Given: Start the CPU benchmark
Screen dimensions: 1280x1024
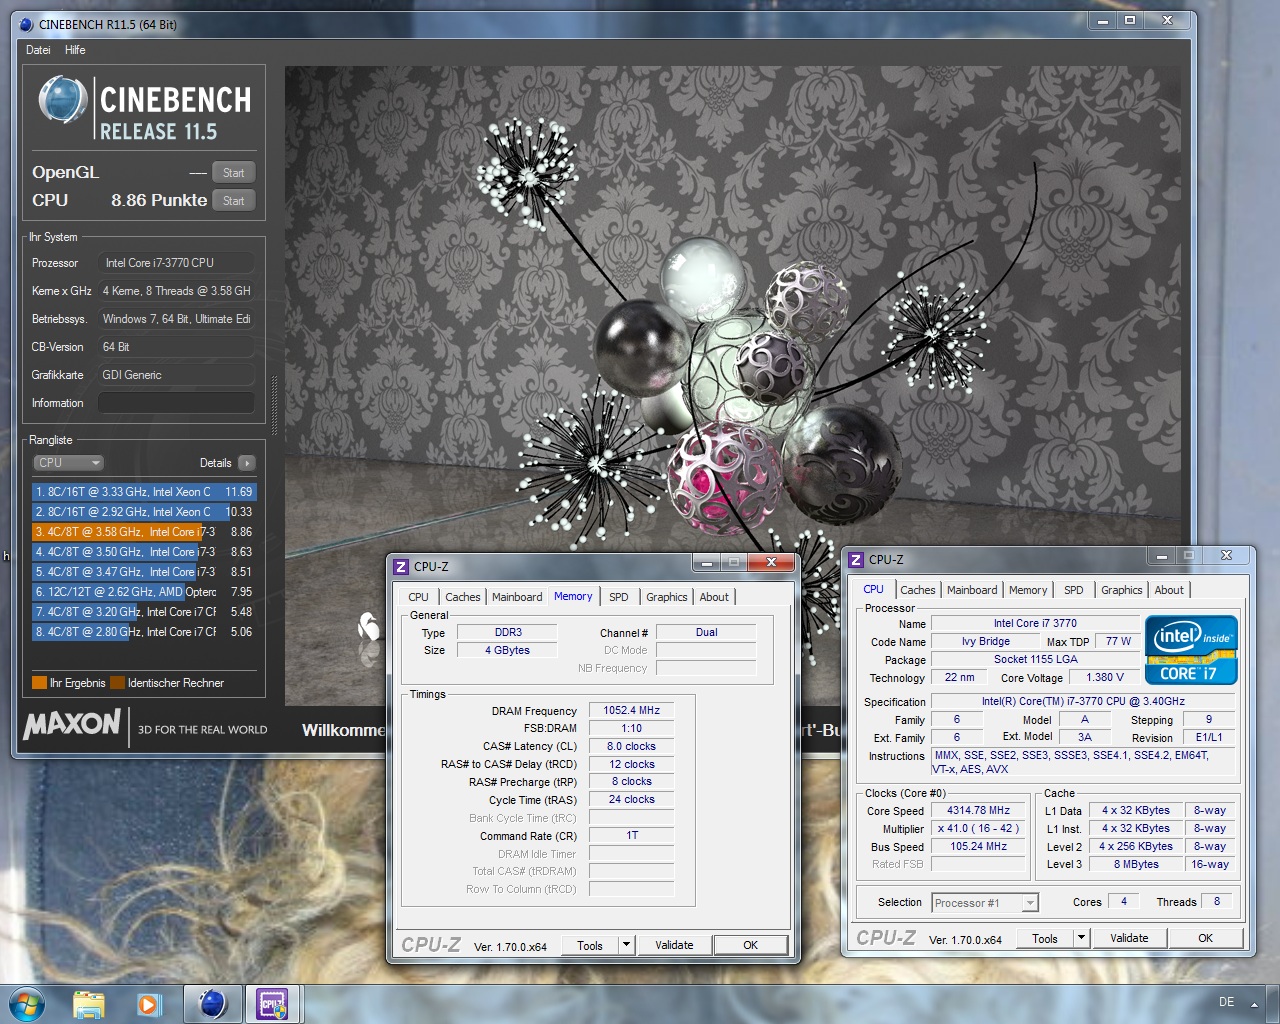Looking at the screenshot, I should pyautogui.click(x=234, y=201).
